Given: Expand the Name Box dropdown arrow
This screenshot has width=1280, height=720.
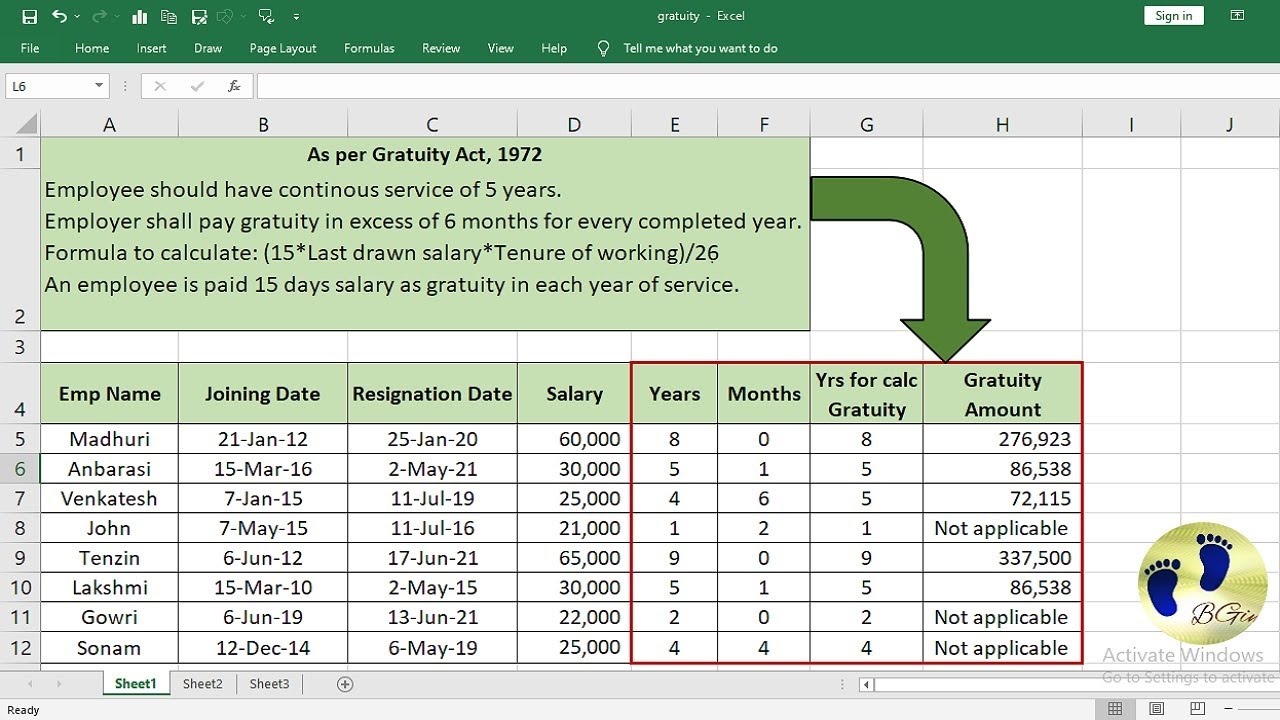Looking at the screenshot, I should point(99,86).
